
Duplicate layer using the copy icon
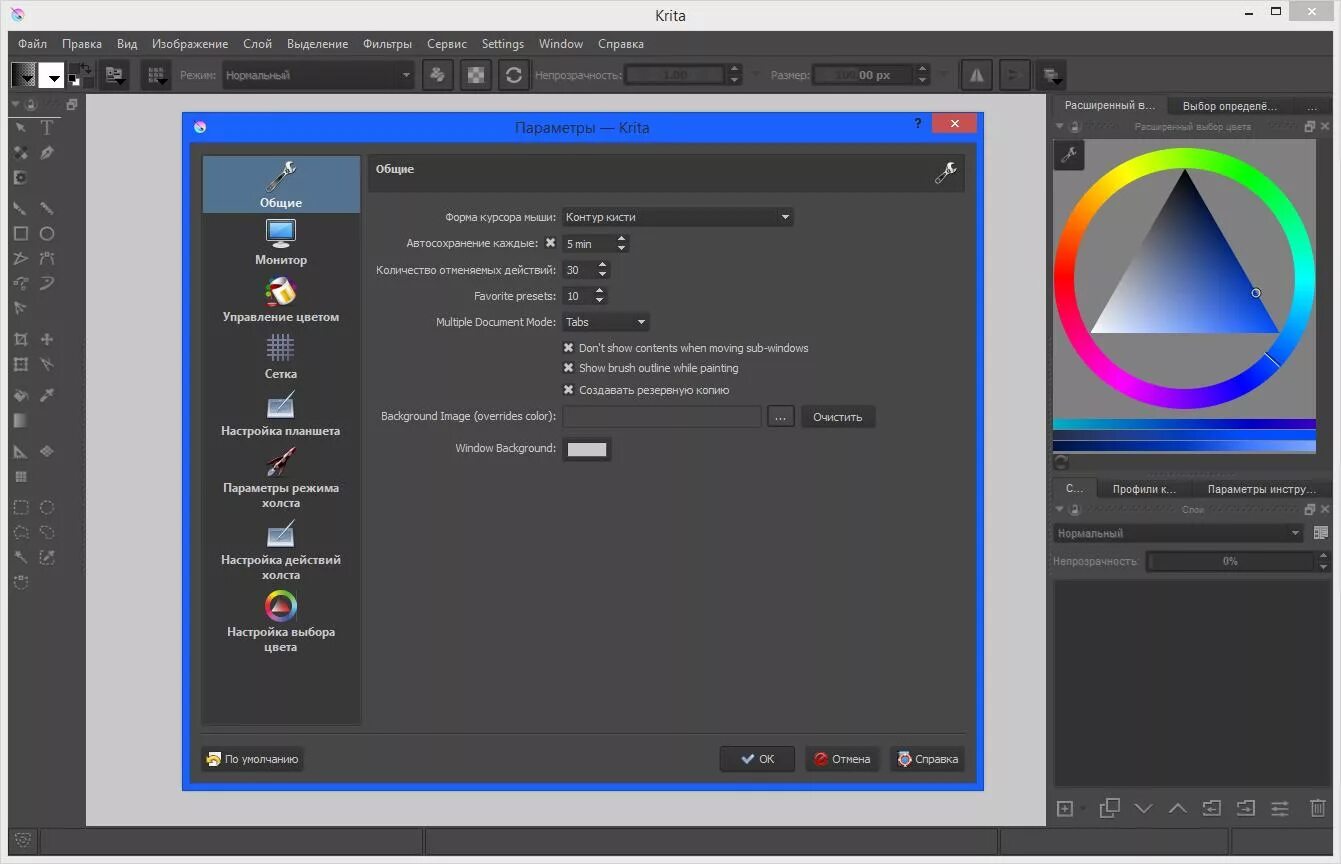coord(1109,808)
